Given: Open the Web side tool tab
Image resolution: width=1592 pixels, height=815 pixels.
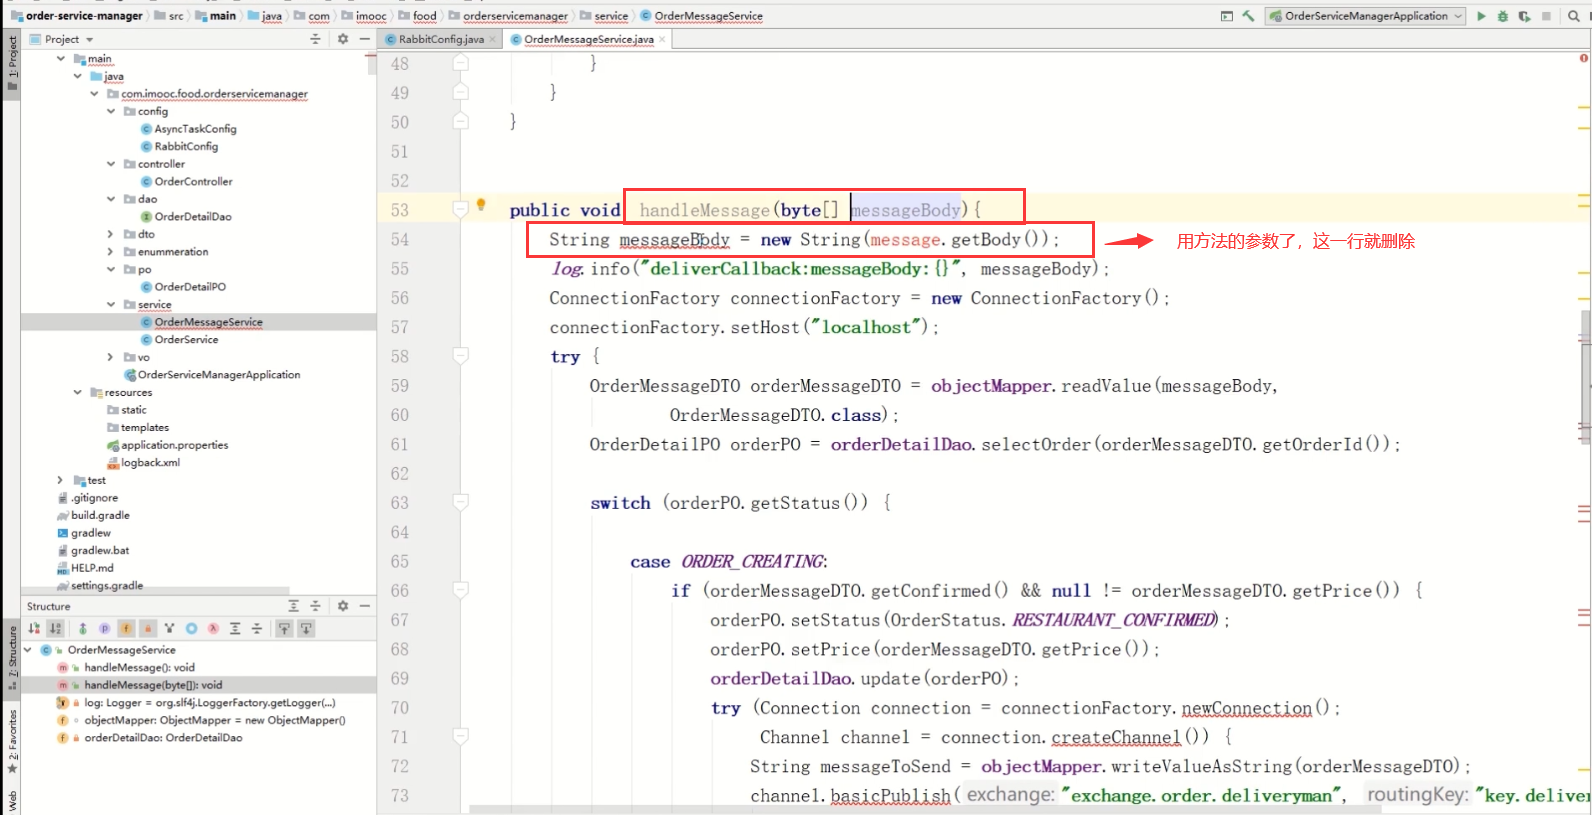Looking at the screenshot, I should tap(12, 801).
